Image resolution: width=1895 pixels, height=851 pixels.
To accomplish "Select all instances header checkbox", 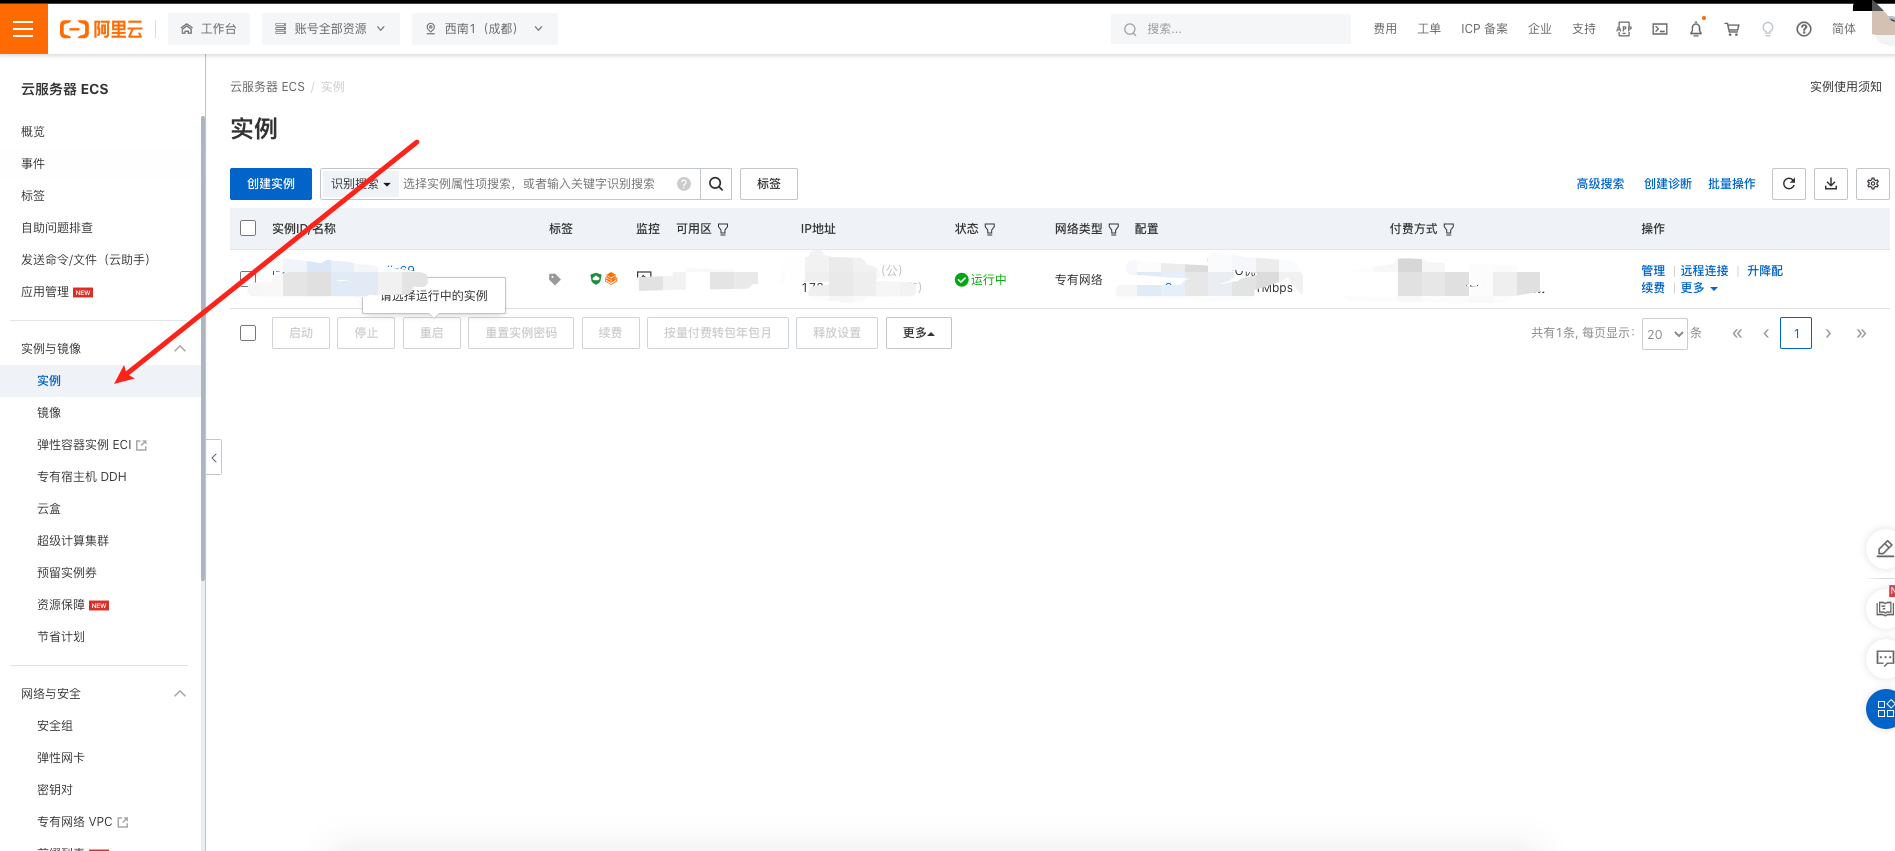I will coord(248,228).
